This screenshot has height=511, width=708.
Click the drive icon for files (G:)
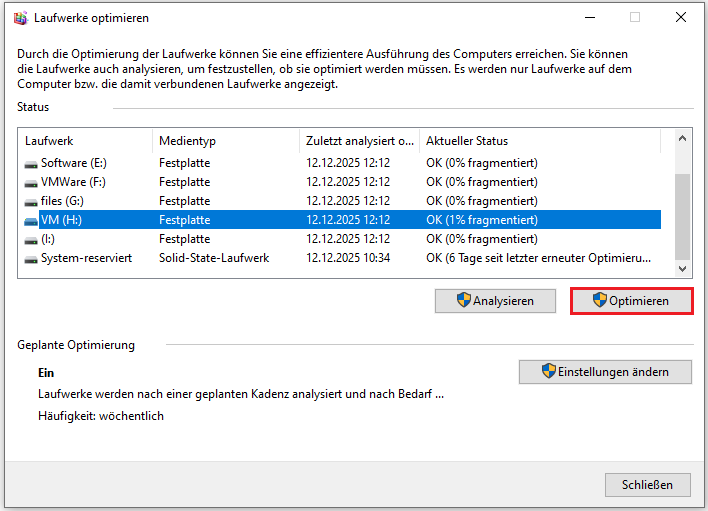(x=31, y=202)
